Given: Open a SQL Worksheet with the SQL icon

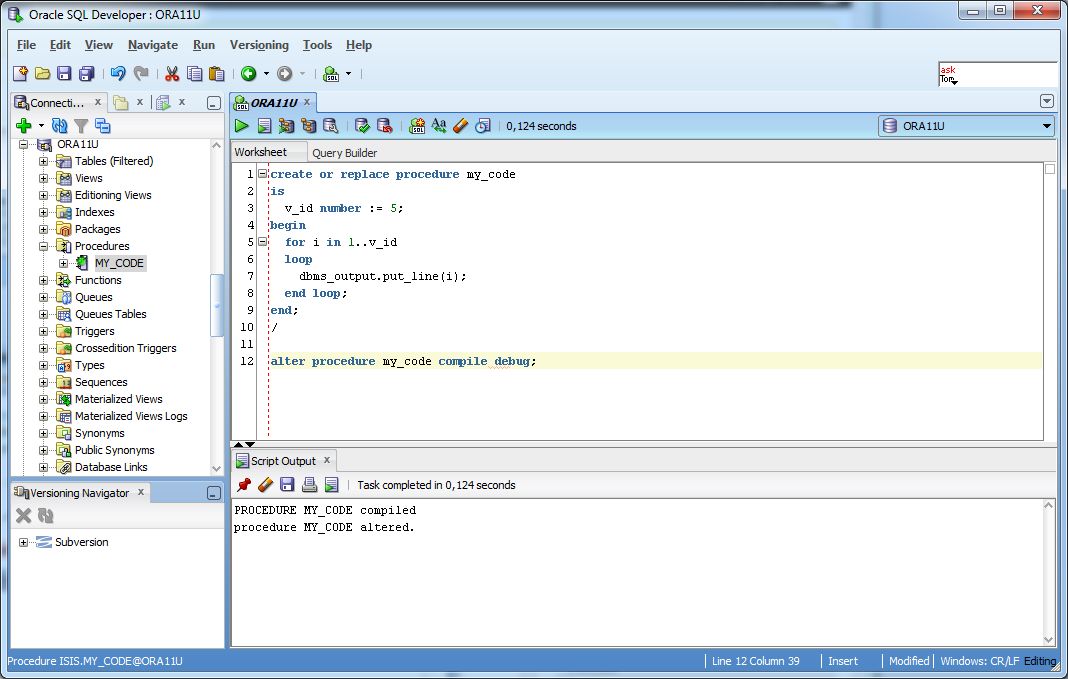Looking at the screenshot, I should 331,74.
